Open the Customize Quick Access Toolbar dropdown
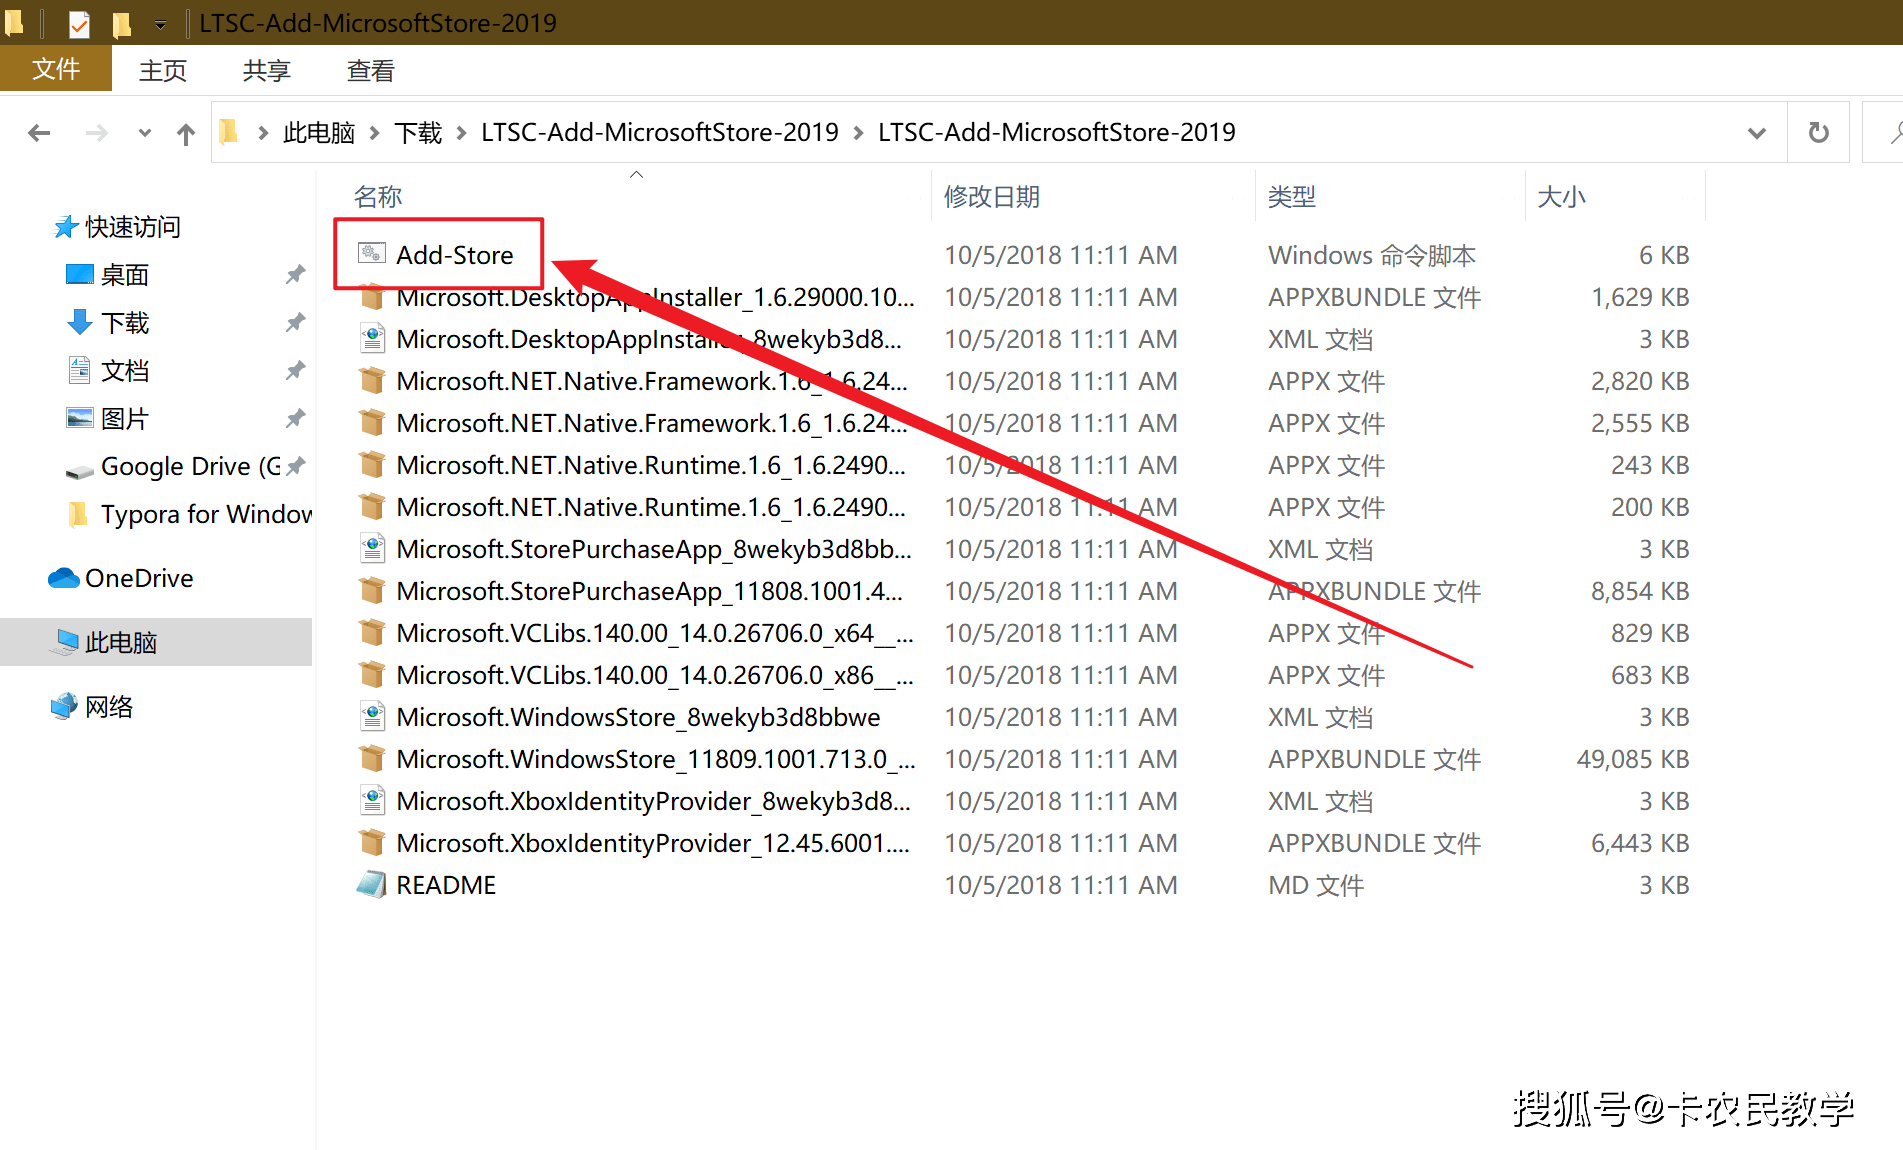1903x1150 pixels. [160, 24]
